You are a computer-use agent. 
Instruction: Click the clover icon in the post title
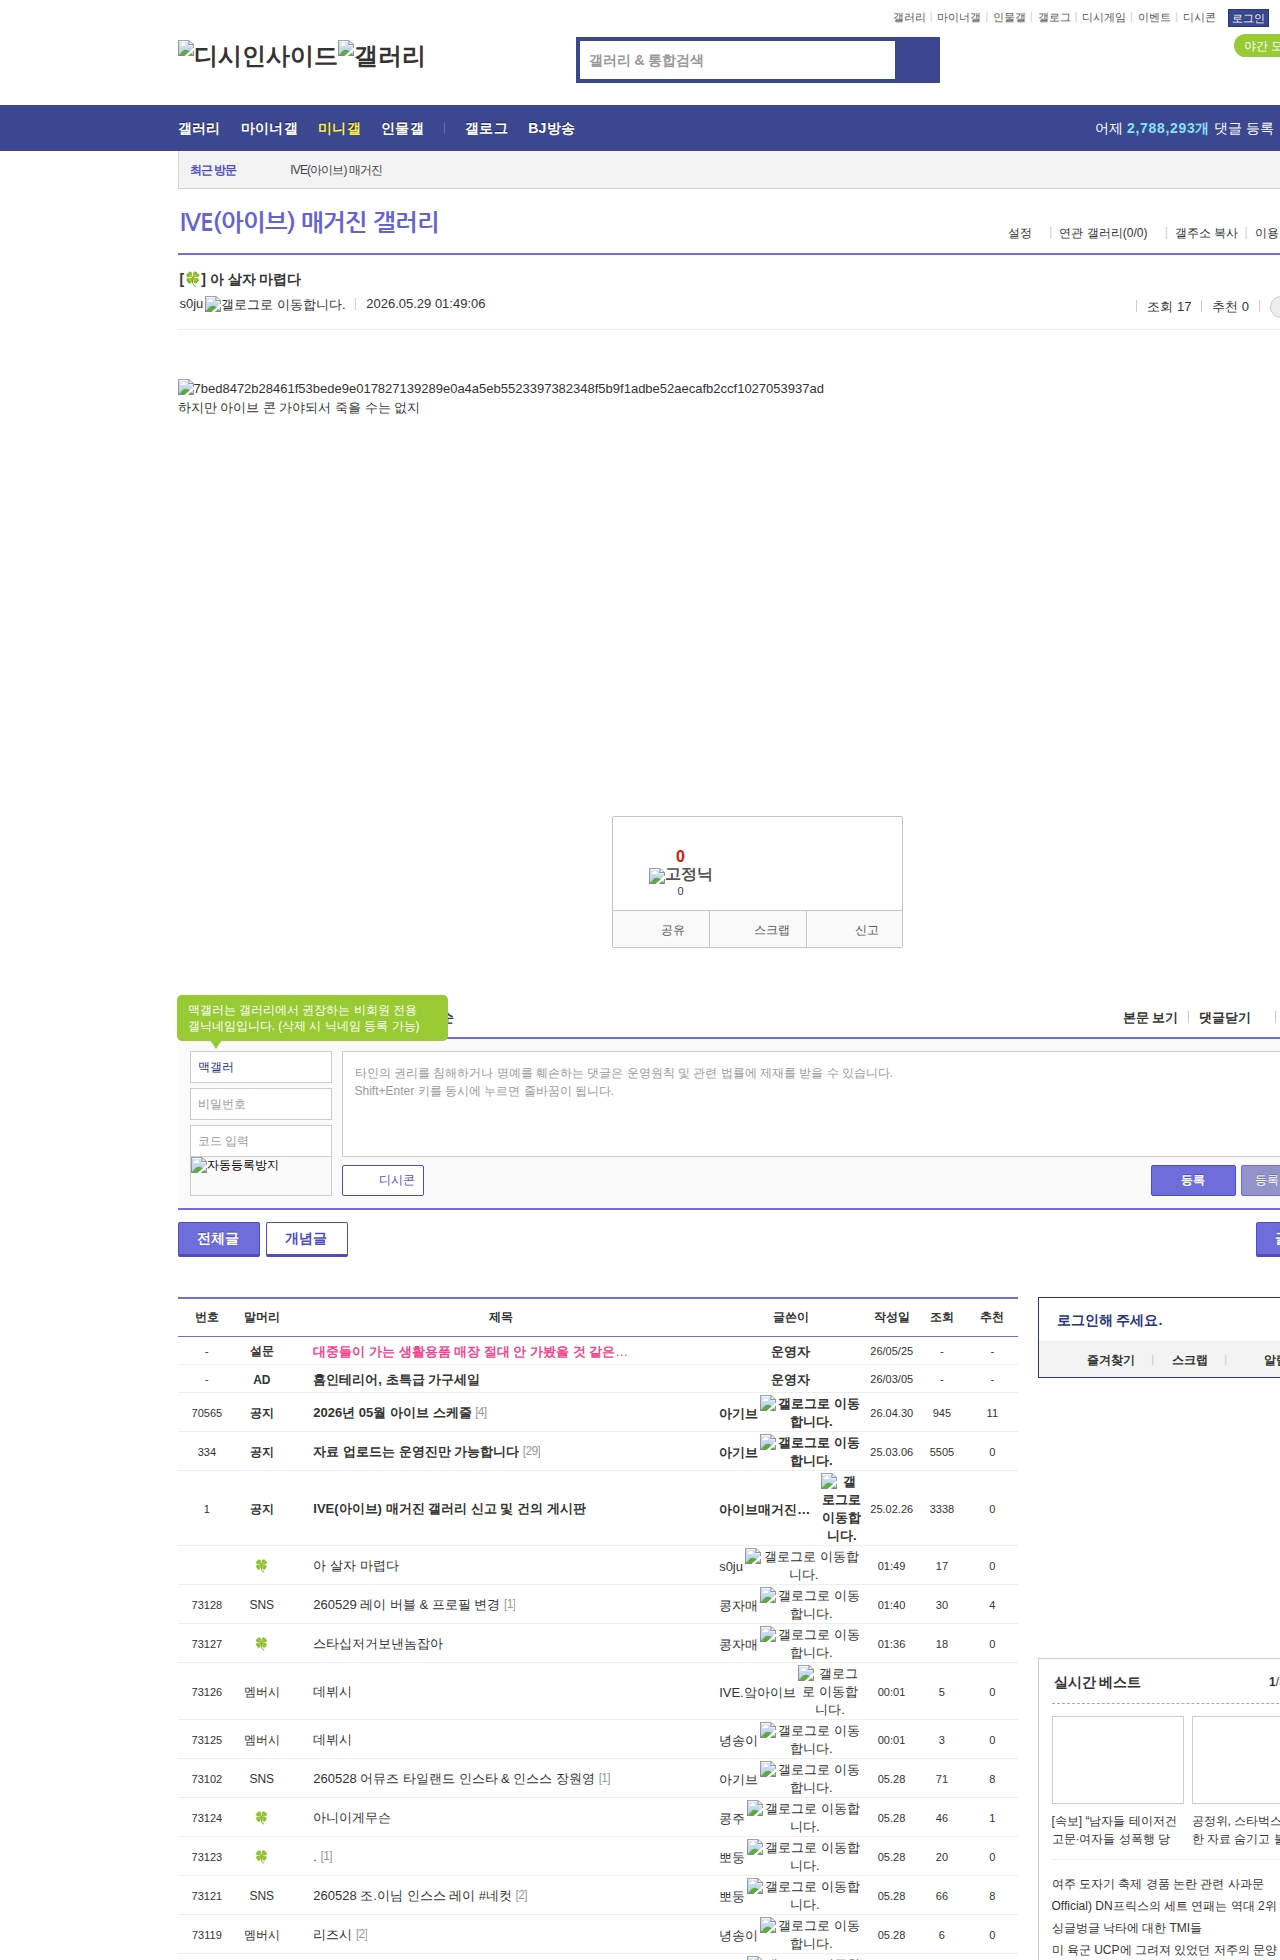[193, 279]
